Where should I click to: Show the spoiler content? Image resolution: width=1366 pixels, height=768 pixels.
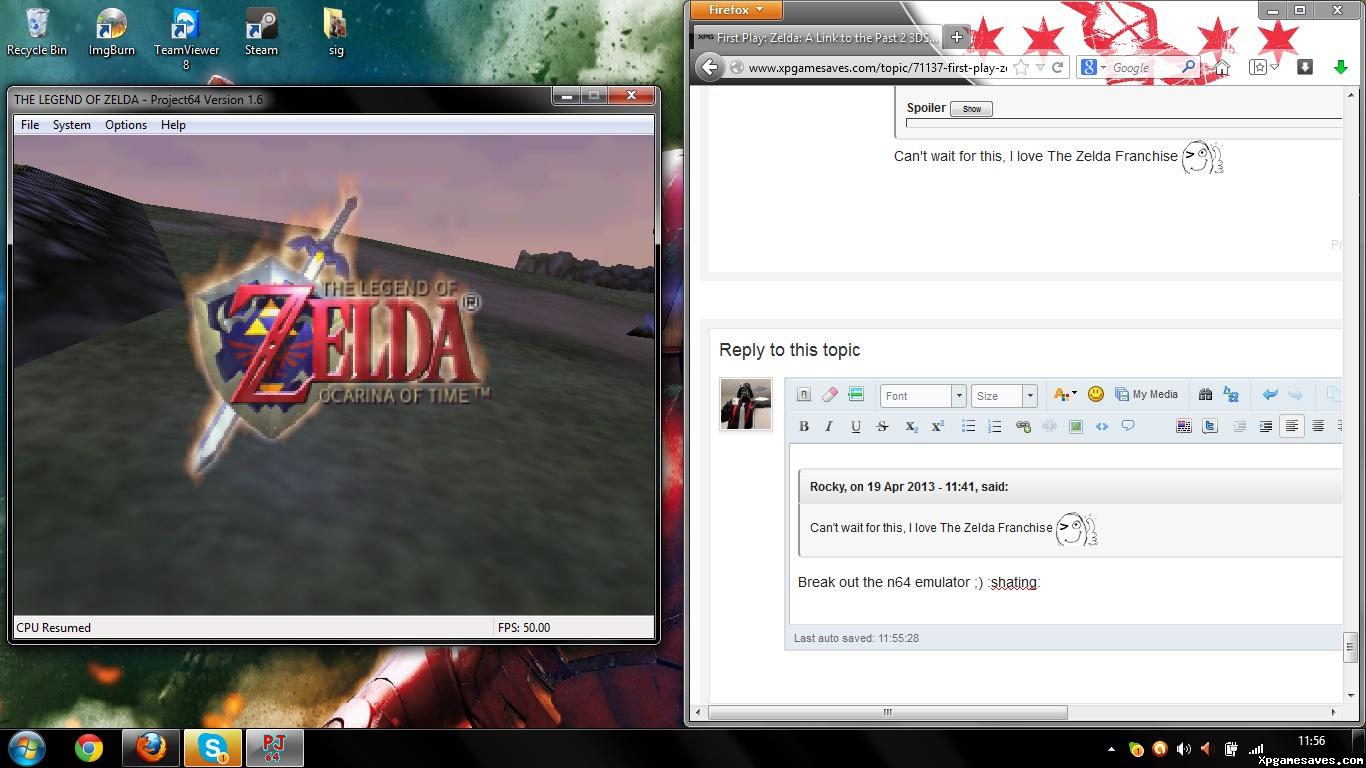(971, 109)
